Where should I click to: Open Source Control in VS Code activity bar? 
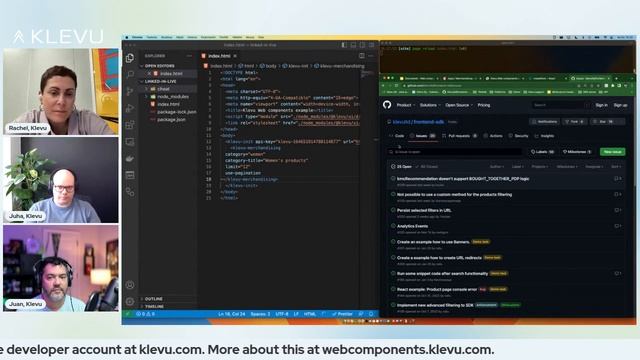pos(130,91)
